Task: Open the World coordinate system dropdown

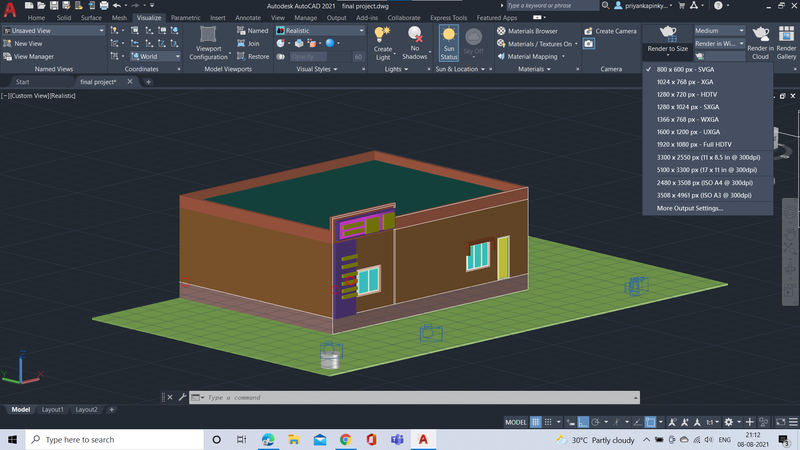Action: tap(156, 56)
